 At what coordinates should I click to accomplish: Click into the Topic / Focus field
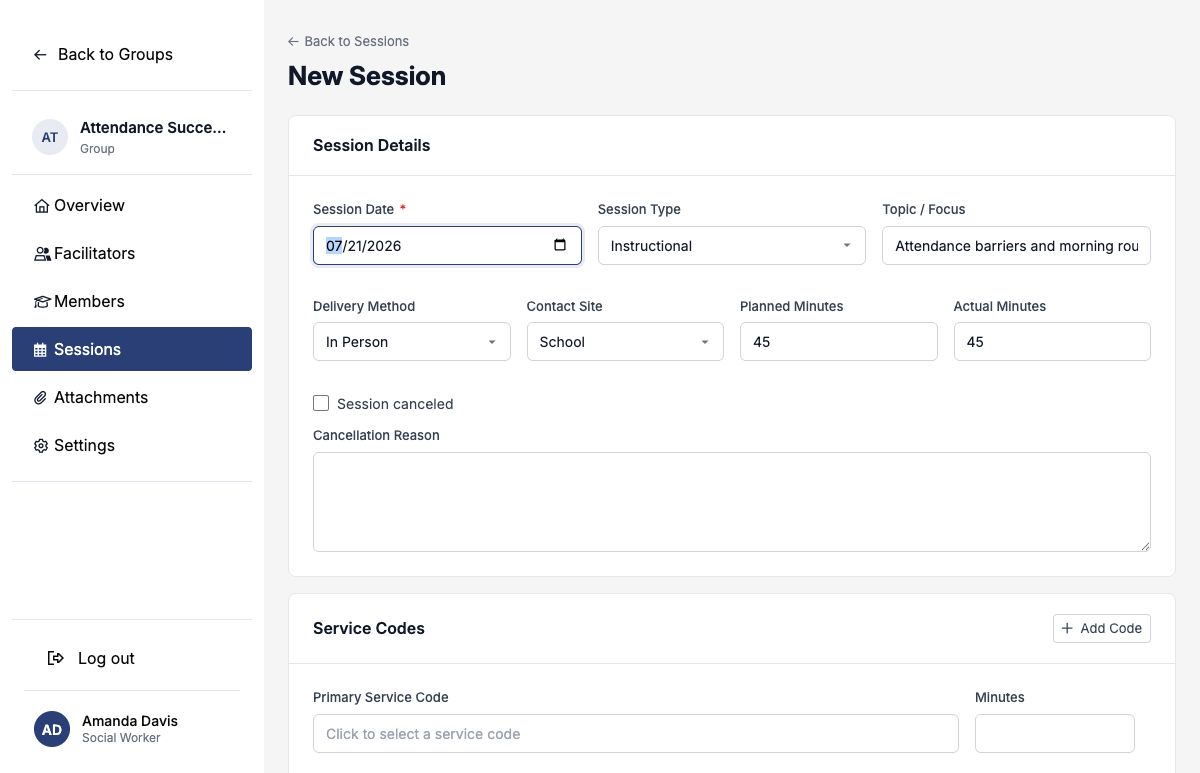coord(1016,245)
